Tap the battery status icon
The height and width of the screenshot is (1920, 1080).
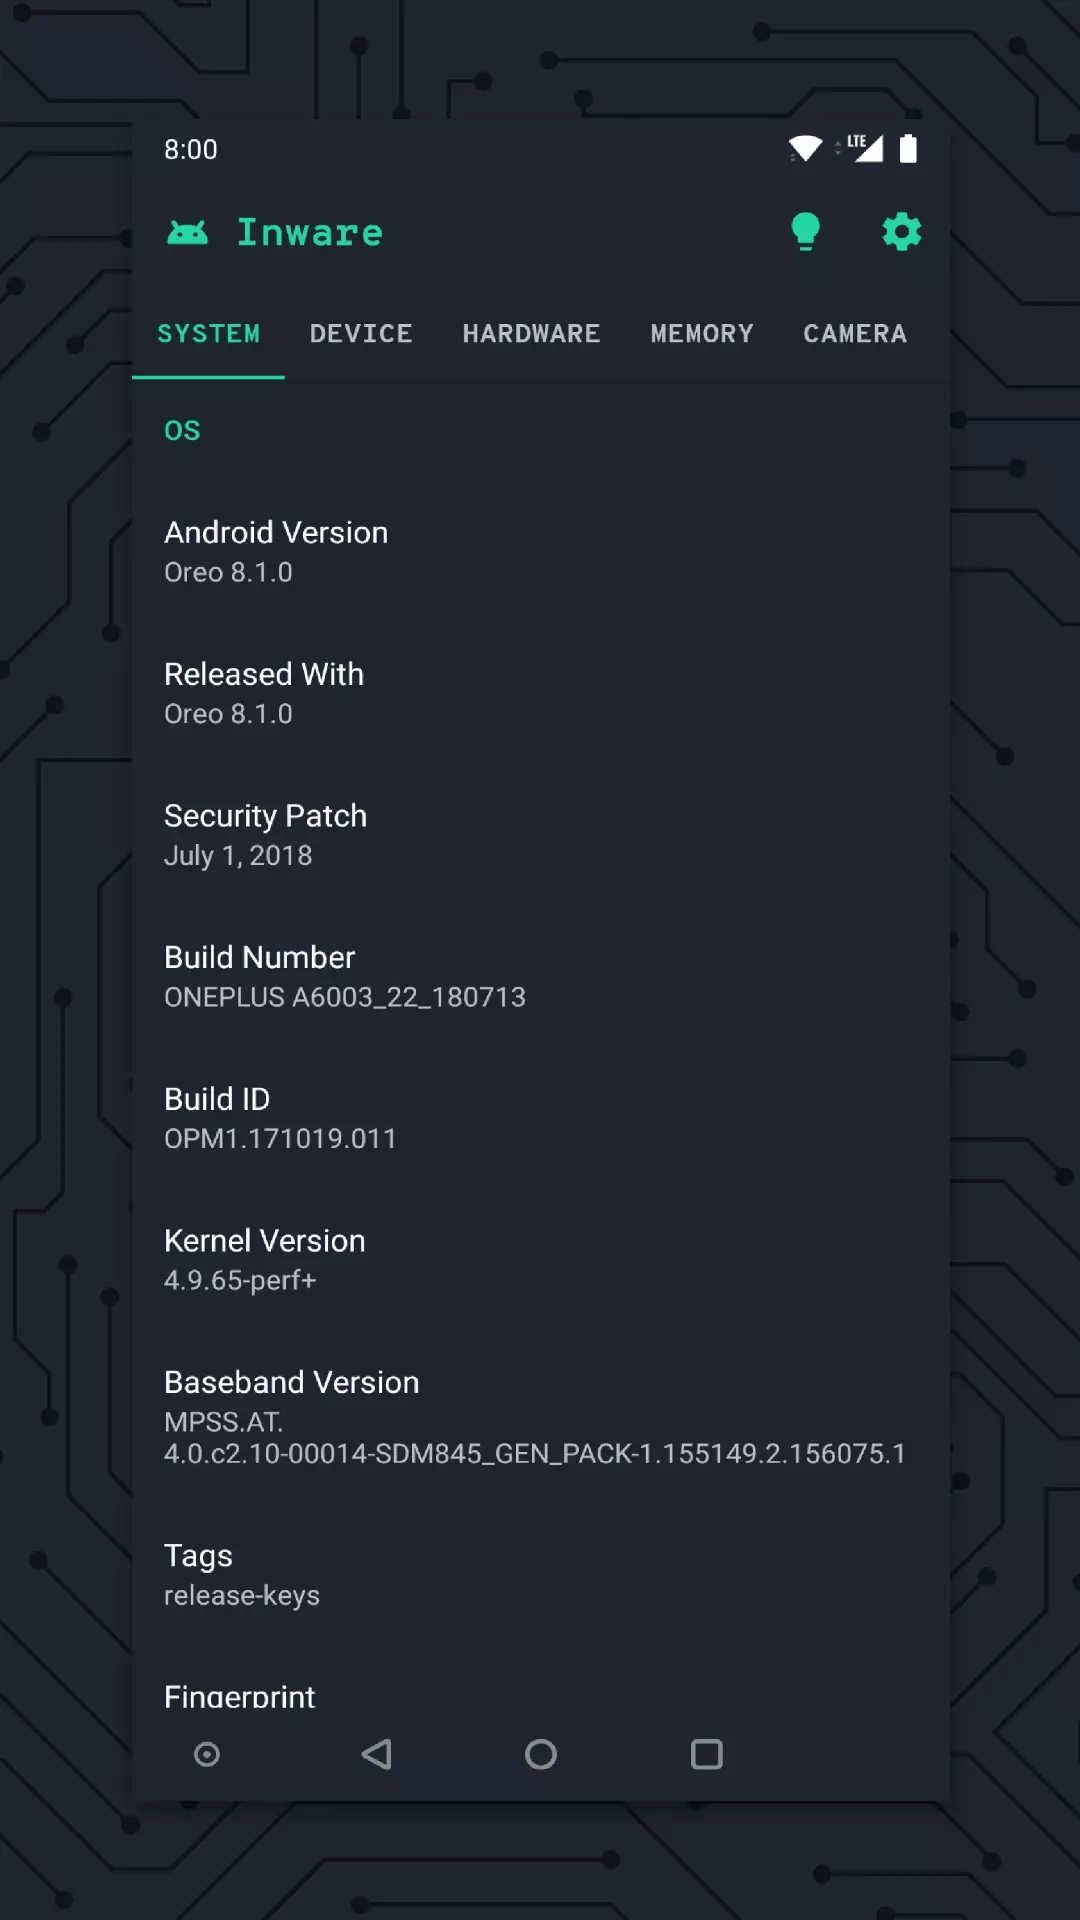[x=908, y=148]
